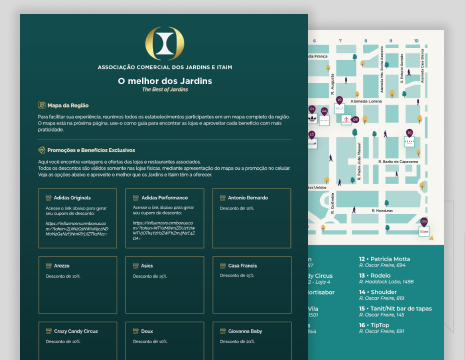This screenshot has height=360, width=465.
Task: Click the store icon in Arezzo card
Action: click(49, 266)
